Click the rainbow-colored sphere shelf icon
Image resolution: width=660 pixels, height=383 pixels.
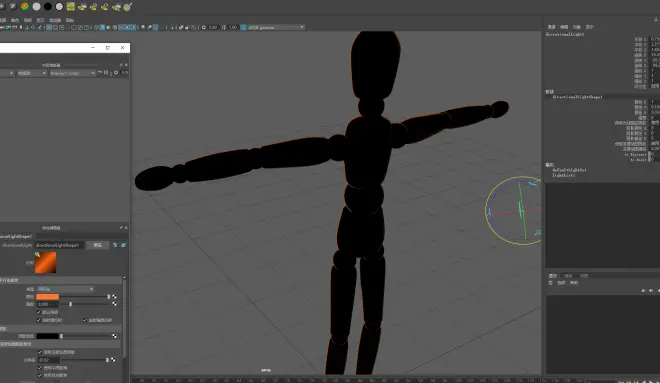click(x=25, y=6)
